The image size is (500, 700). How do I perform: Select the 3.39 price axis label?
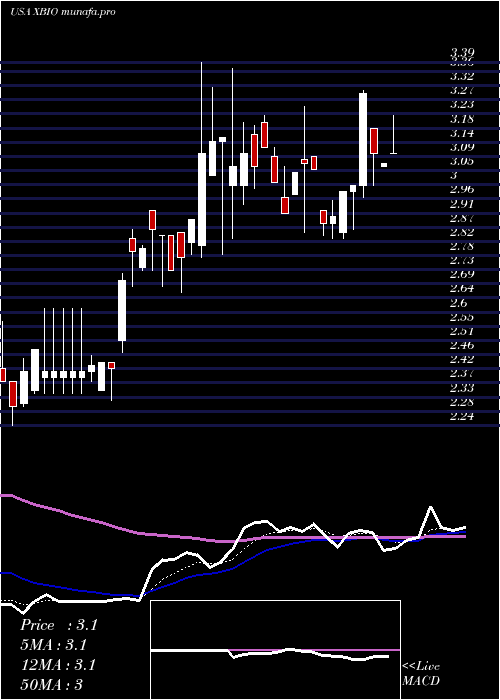click(x=462, y=53)
